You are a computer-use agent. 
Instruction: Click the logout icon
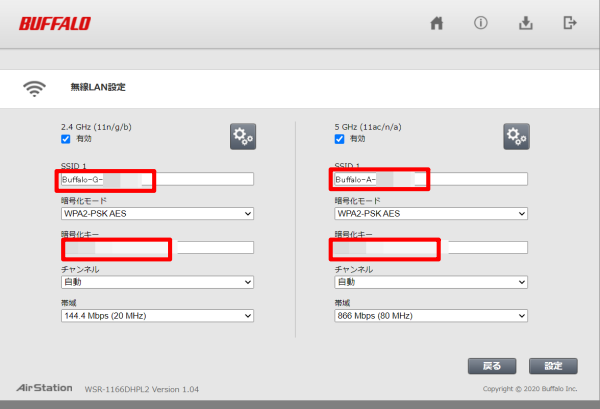tap(570, 23)
